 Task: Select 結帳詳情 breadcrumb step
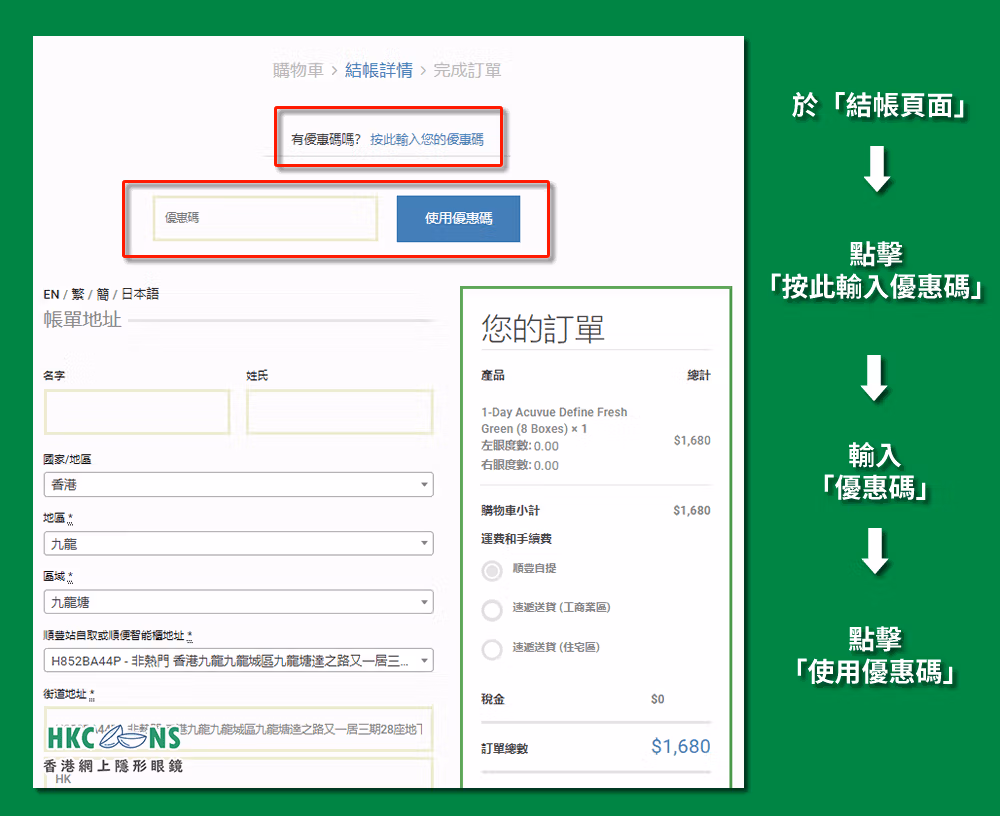click(x=379, y=70)
